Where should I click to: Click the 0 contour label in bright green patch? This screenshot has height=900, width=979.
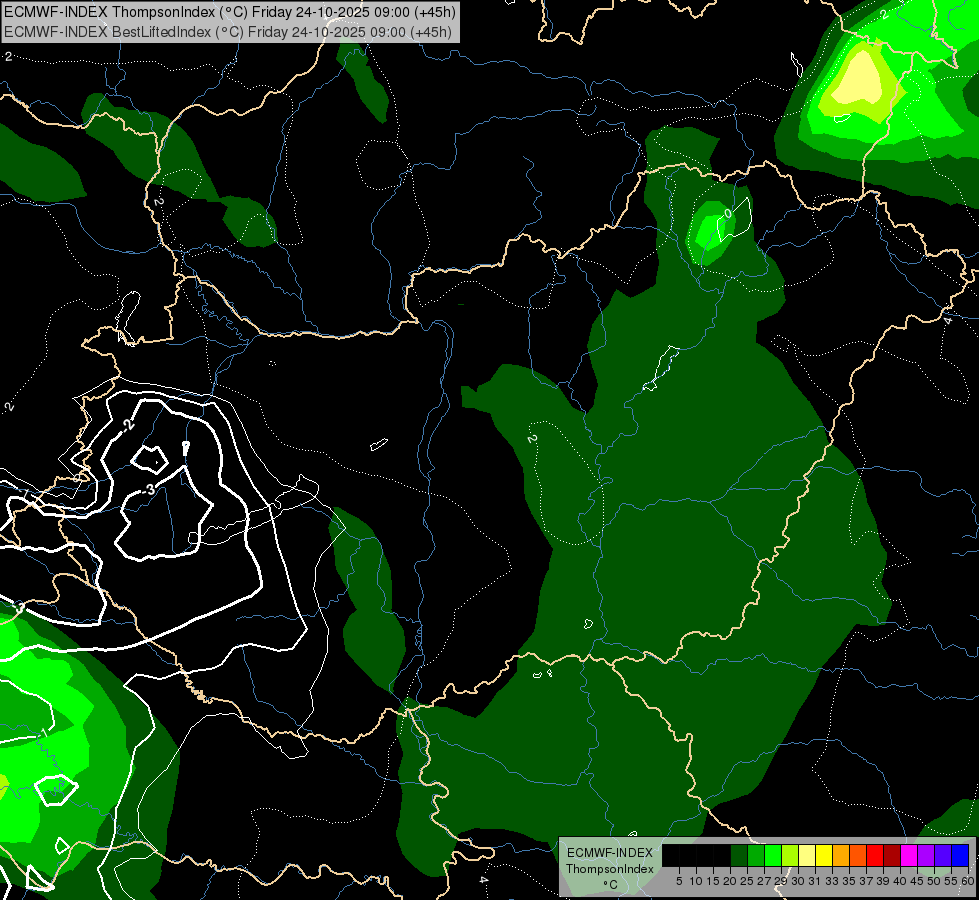(x=728, y=214)
